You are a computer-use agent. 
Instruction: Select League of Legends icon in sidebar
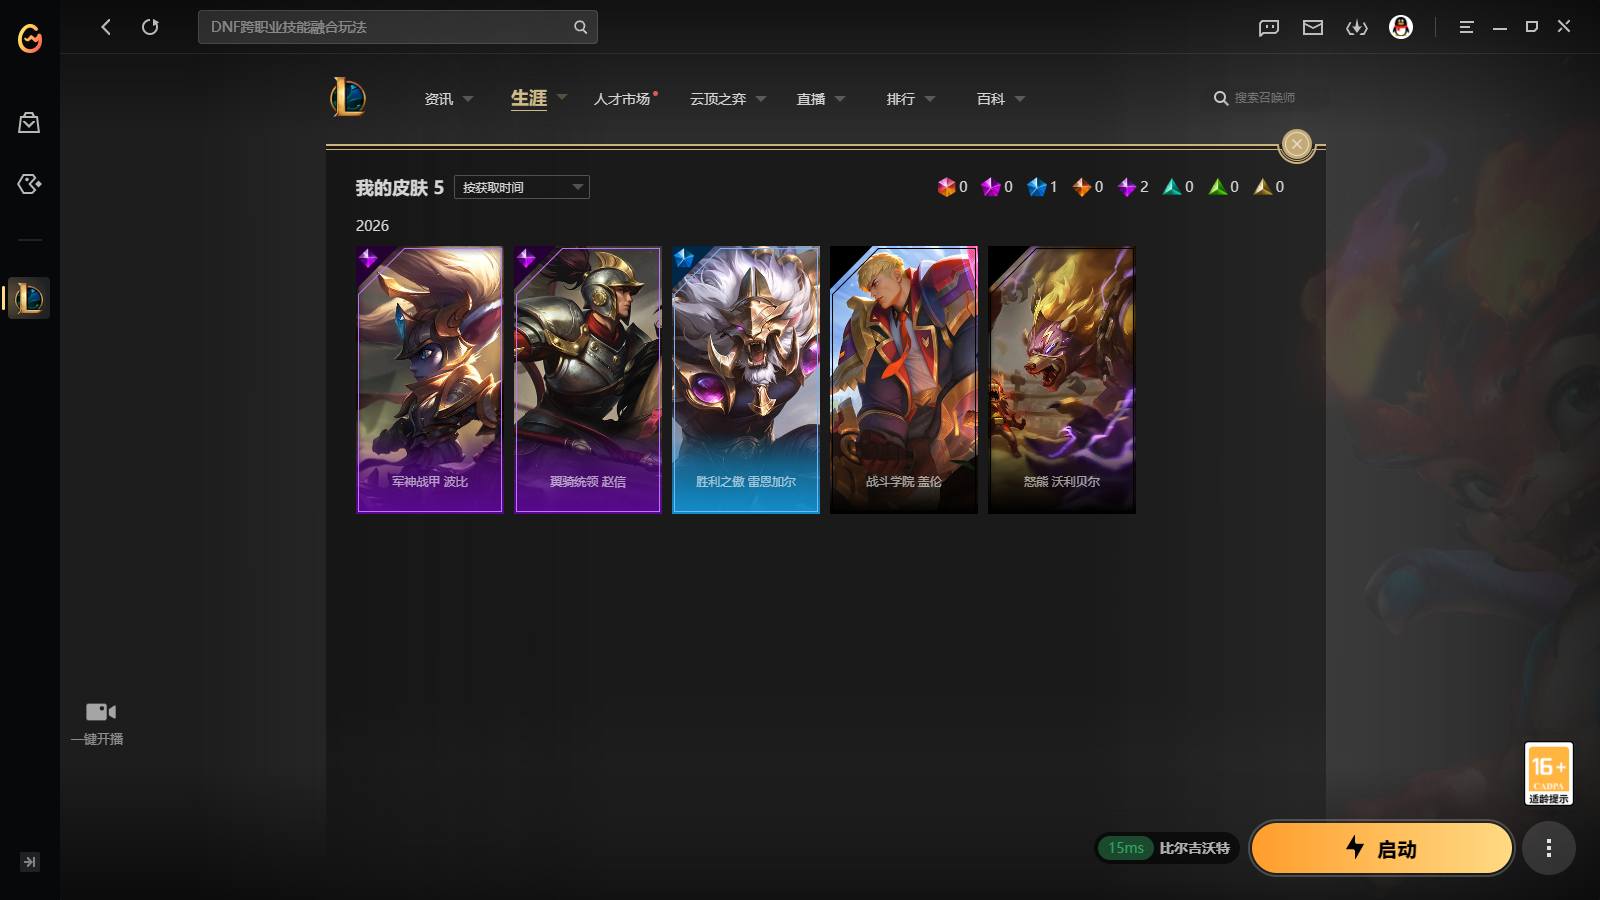pos(29,298)
